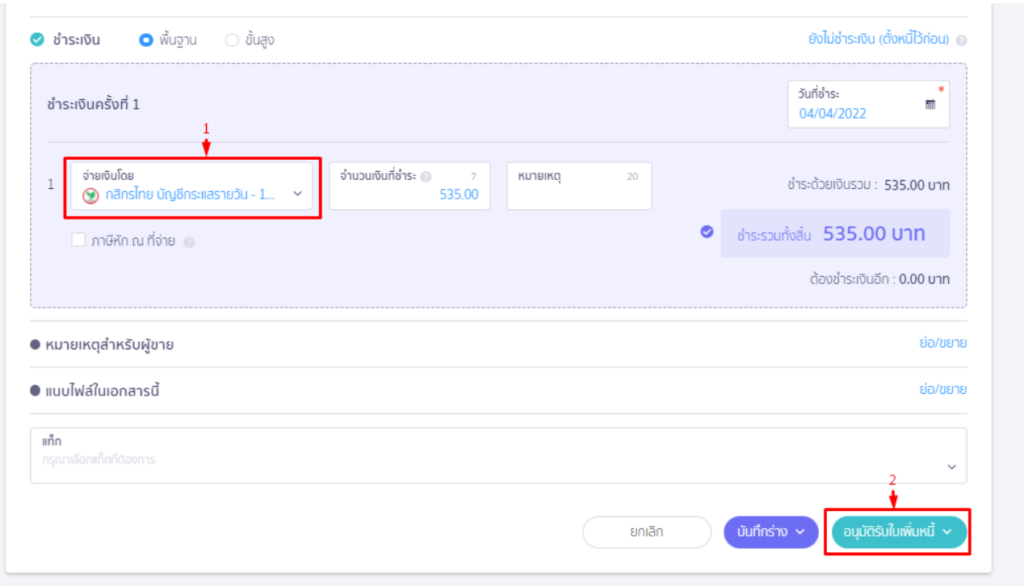Click the หมายเหตุ note input field
This screenshot has height=586, width=1024.
[579, 186]
